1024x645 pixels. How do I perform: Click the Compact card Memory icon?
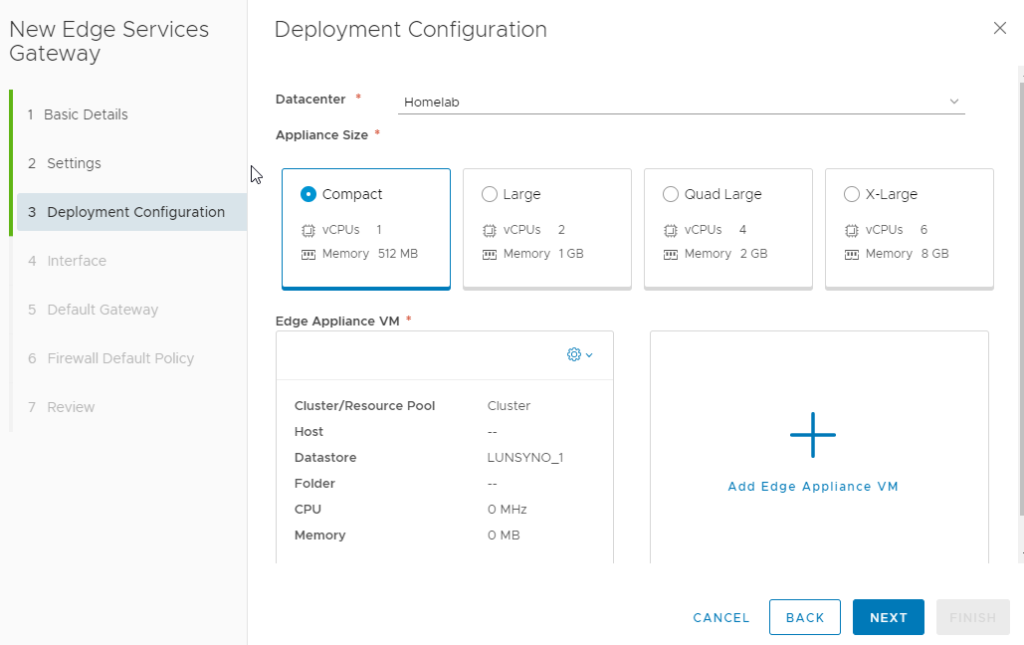[x=308, y=255]
